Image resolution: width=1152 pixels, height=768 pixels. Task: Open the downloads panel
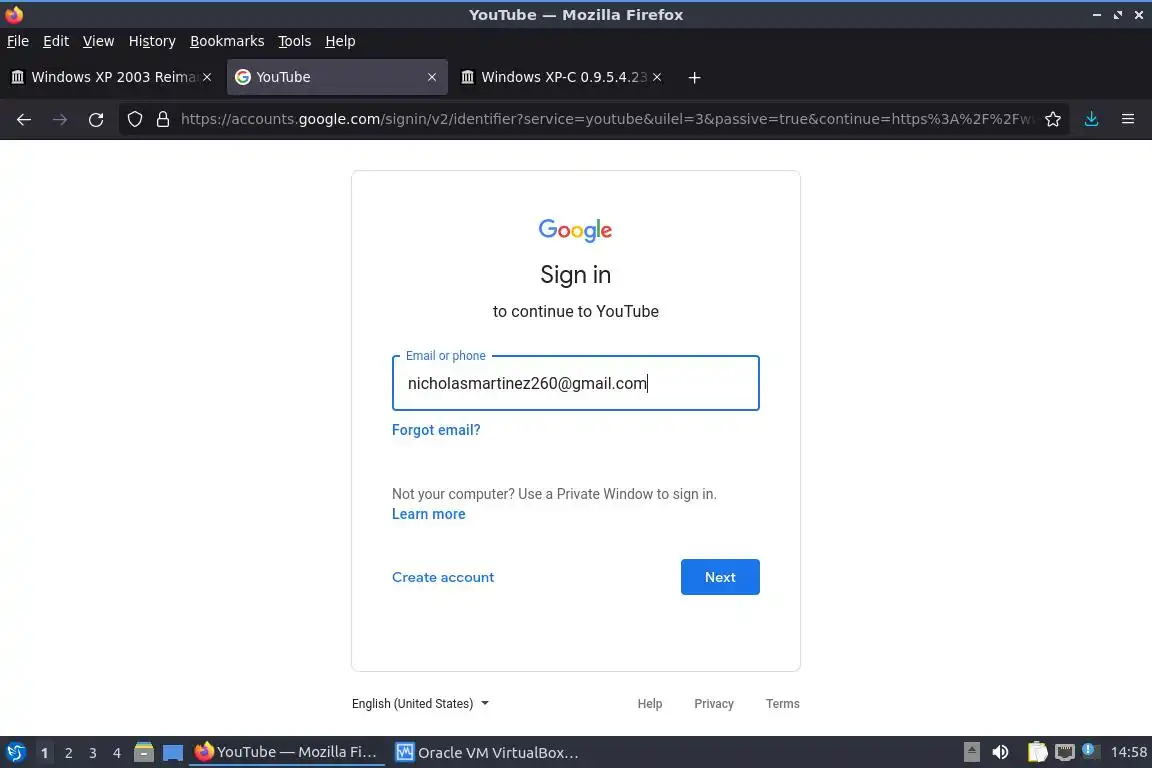[1092, 119]
